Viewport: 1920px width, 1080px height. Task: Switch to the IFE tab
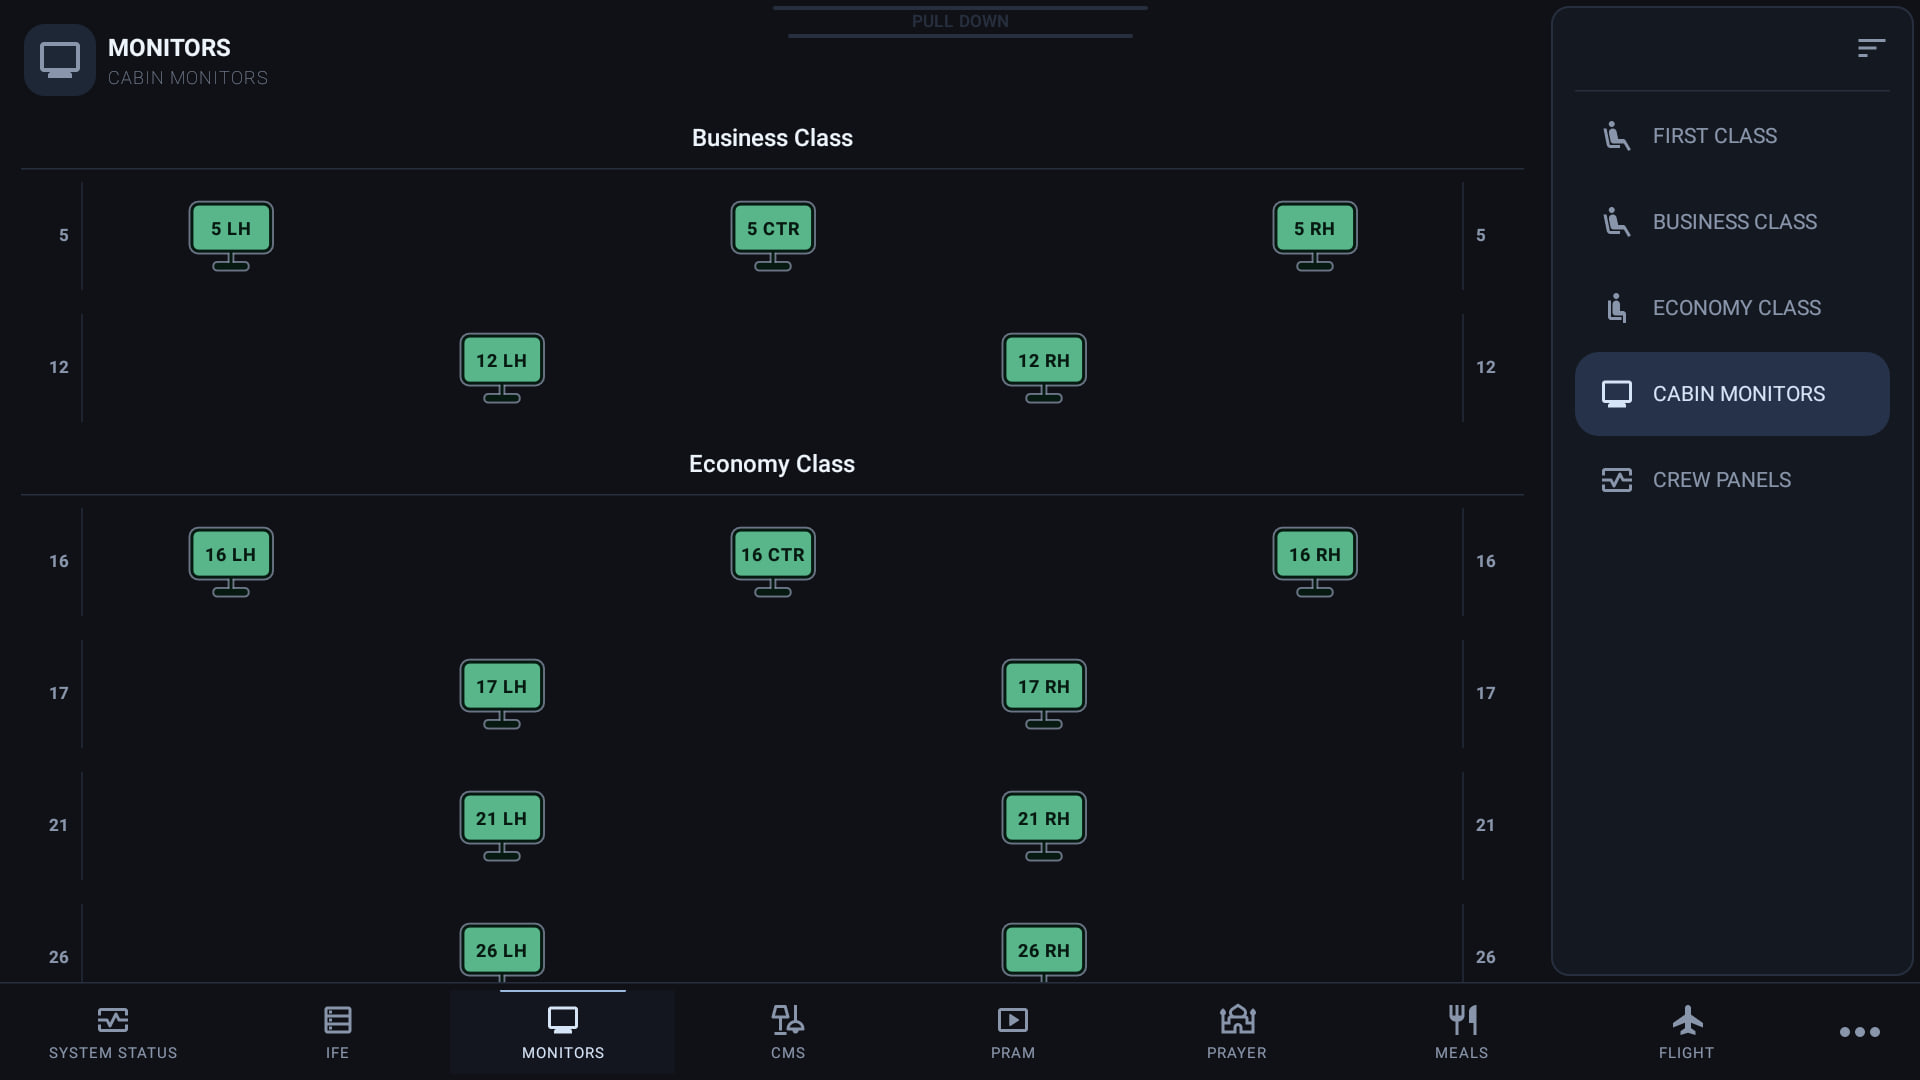pyautogui.click(x=338, y=1033)
